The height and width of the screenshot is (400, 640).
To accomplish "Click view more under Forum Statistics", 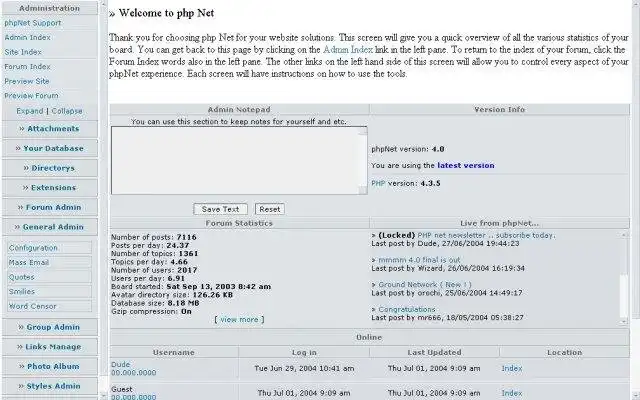I will point(239,320).
